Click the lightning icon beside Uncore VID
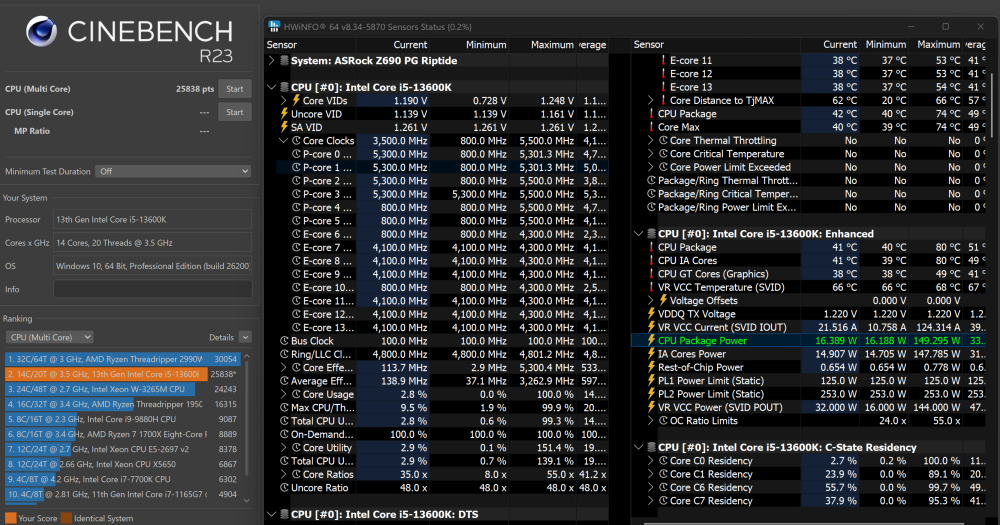 point(284,114)
